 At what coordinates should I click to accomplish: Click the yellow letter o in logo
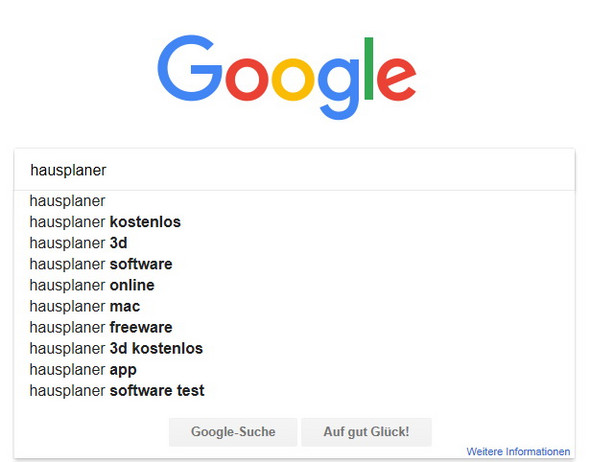[x=293, y=80]
